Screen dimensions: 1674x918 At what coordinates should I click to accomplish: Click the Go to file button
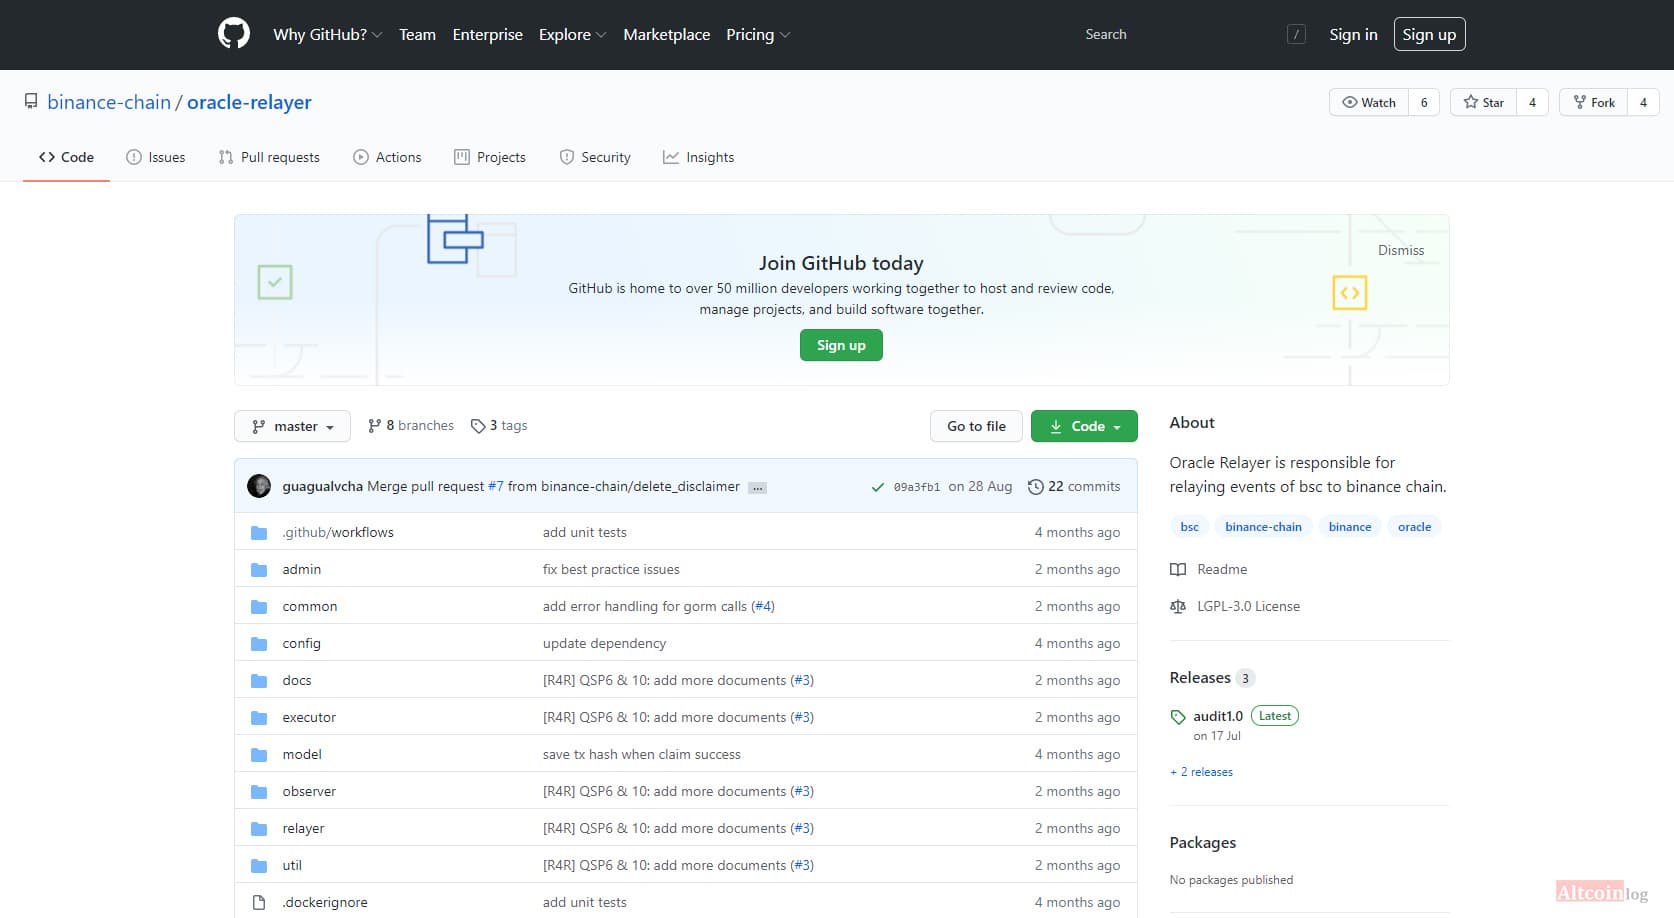976,426
